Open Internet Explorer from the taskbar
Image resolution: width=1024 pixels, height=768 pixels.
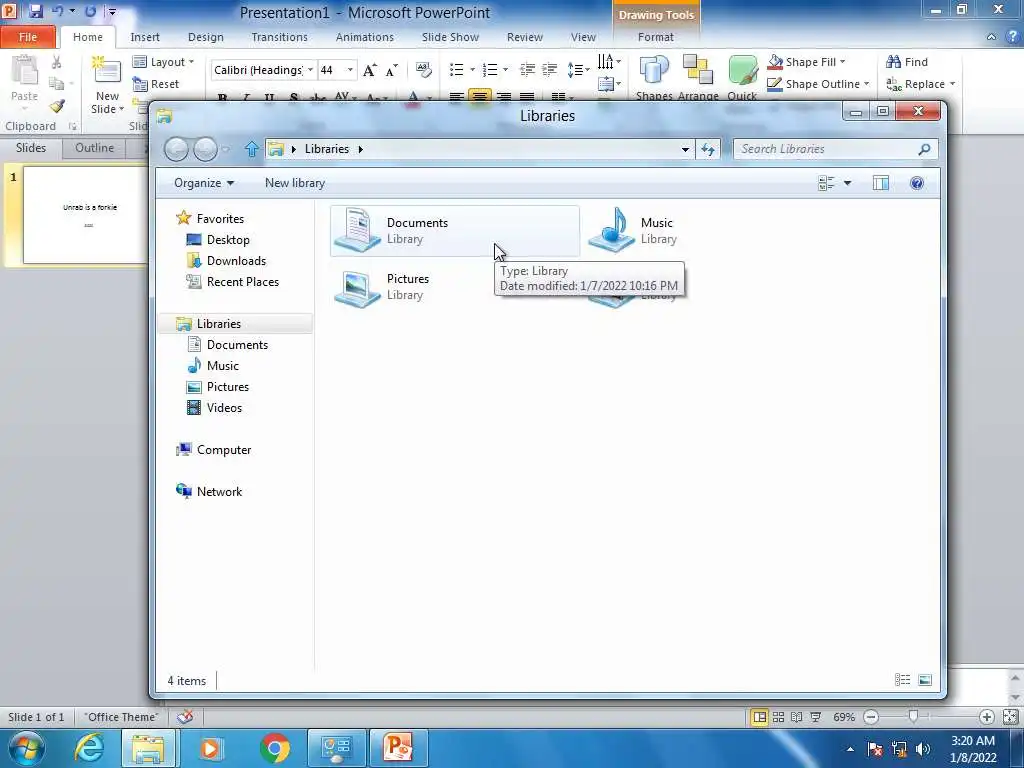89,748
